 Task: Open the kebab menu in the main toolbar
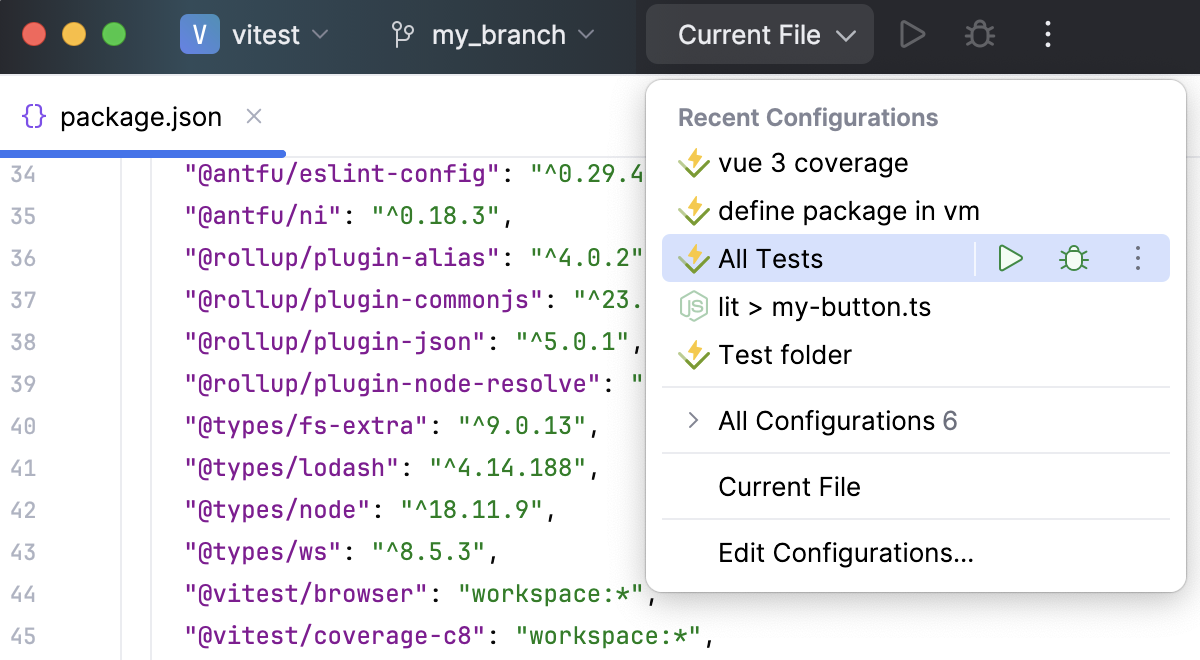1047,33
